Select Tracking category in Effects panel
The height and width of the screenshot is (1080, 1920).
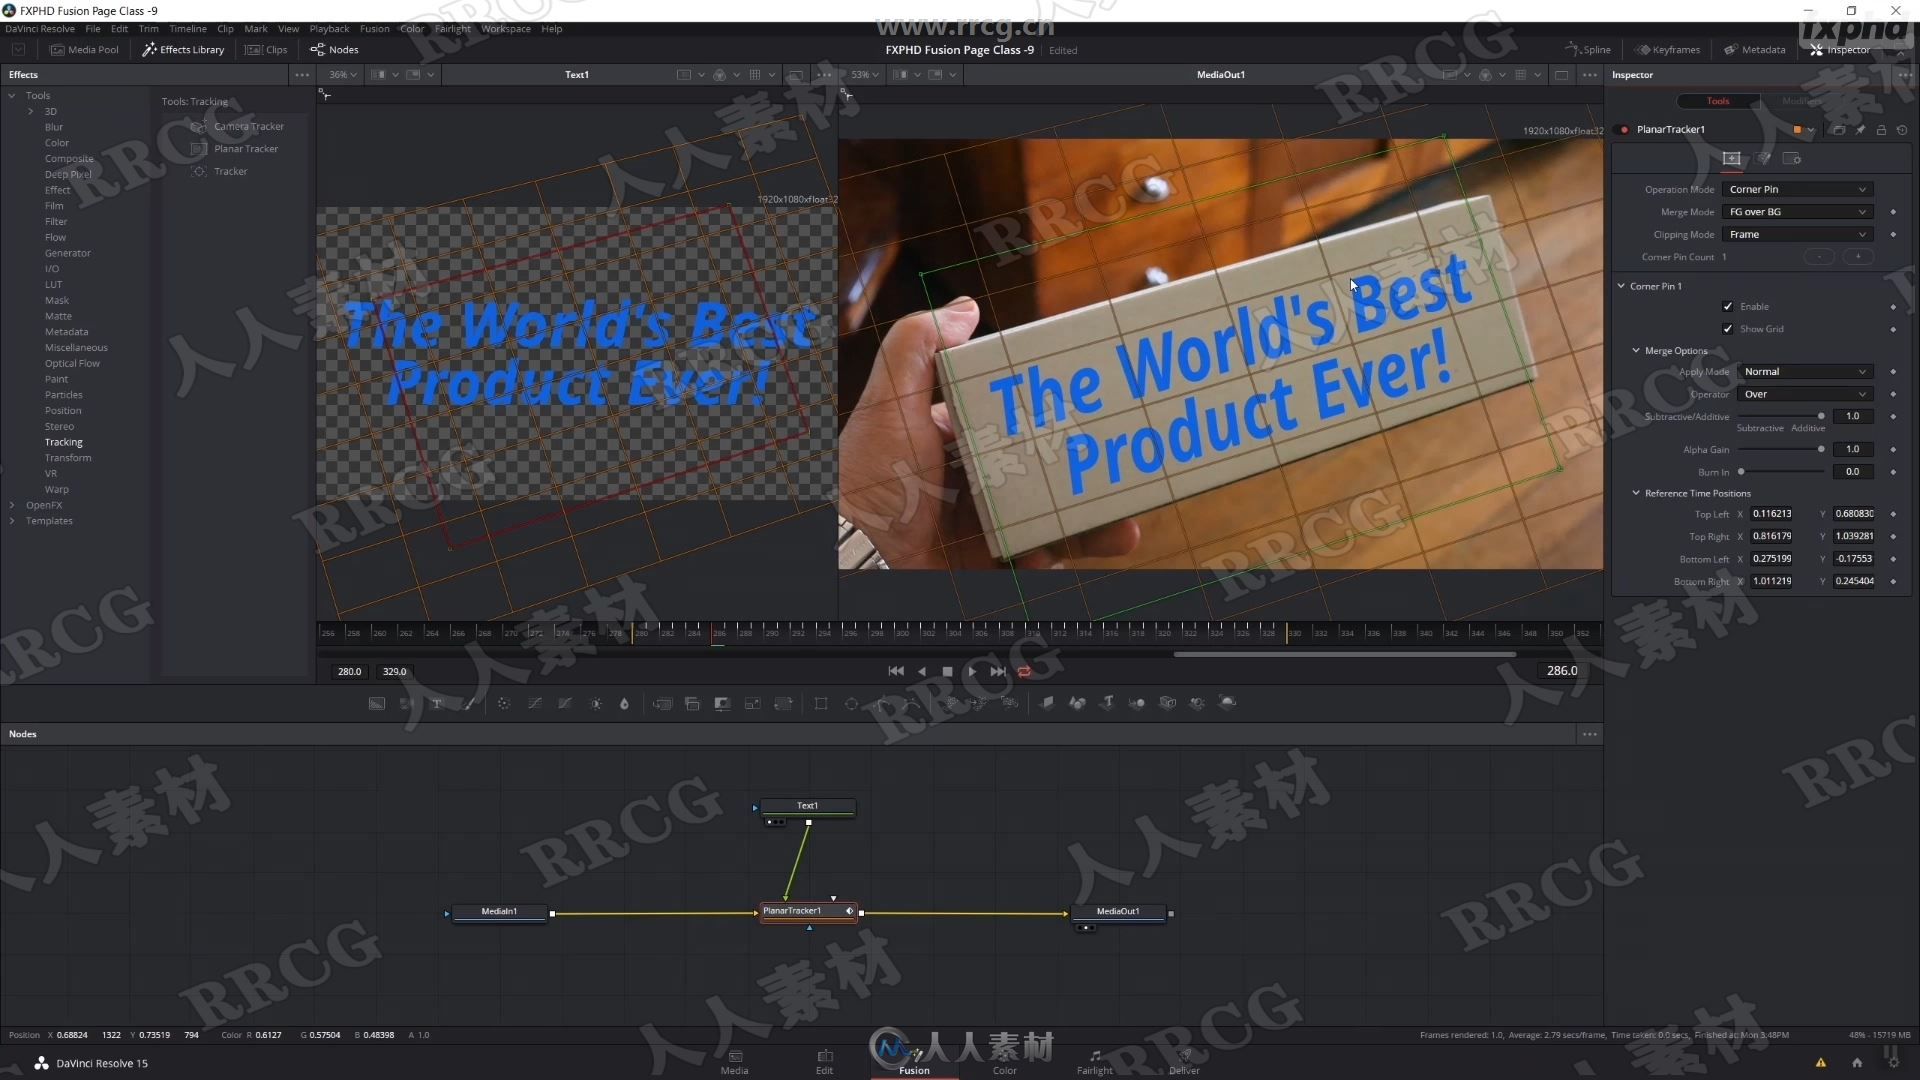[x=63, y=442]
